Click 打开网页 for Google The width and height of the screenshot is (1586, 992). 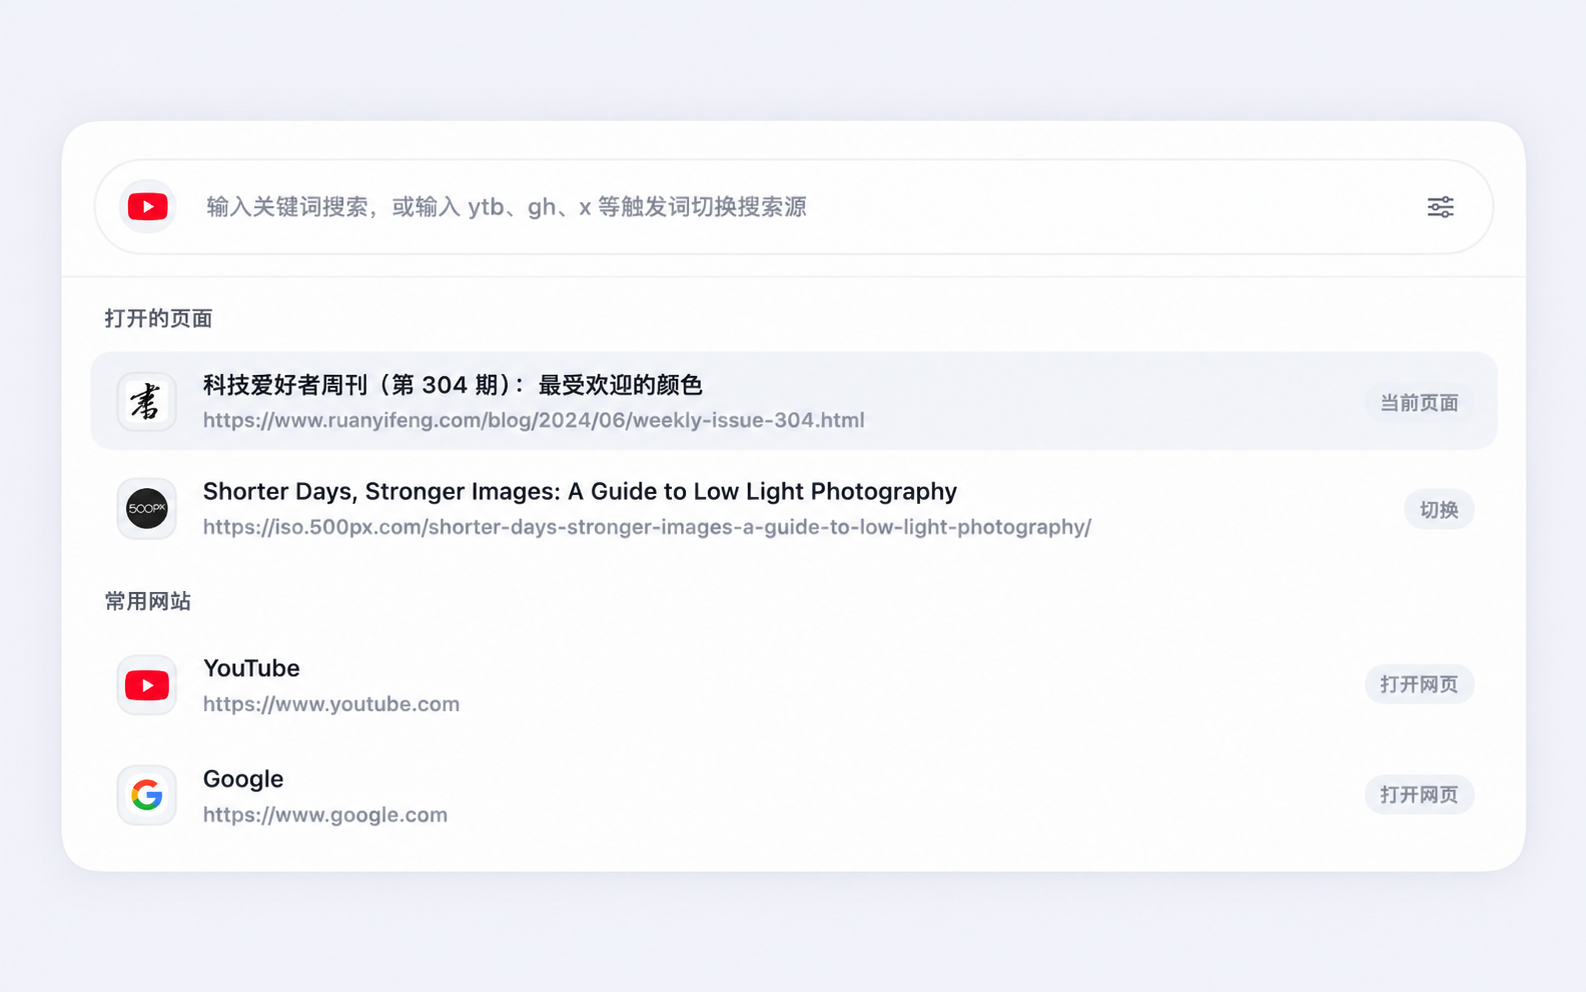(1419, 795)
